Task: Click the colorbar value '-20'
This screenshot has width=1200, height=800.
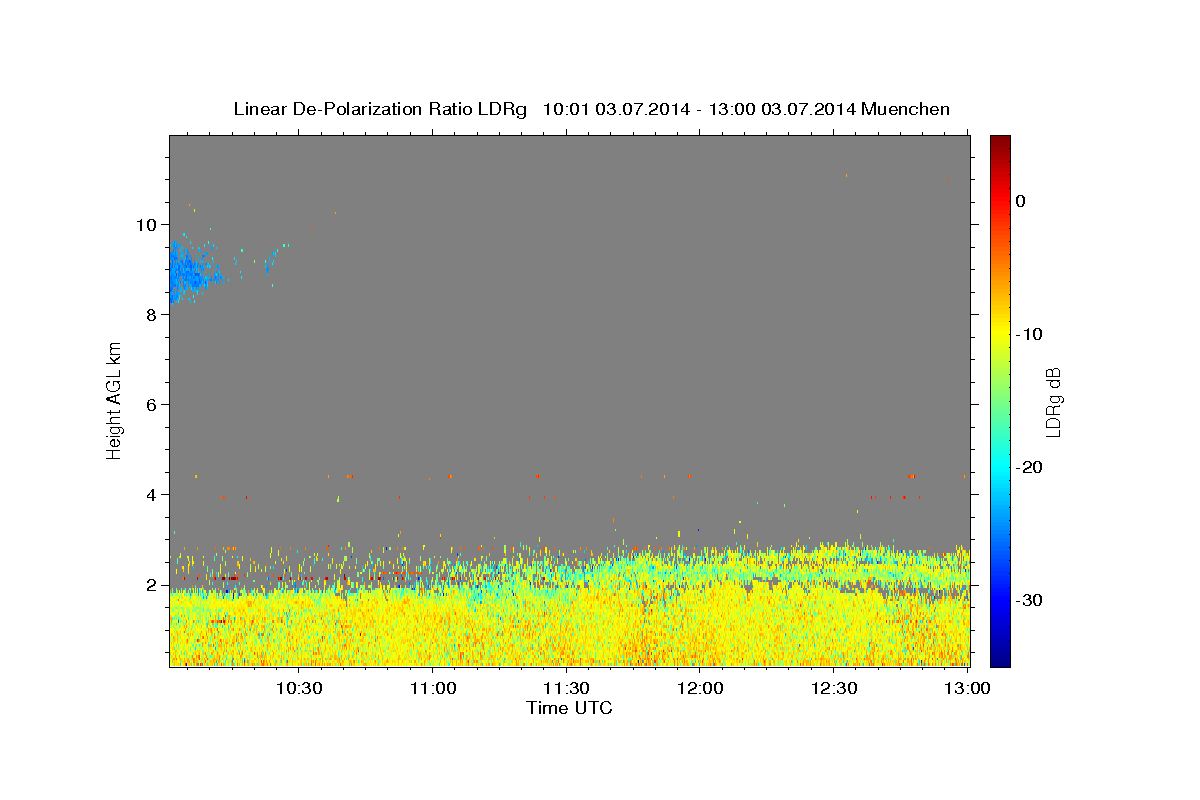Action: tap(1030, 467)
